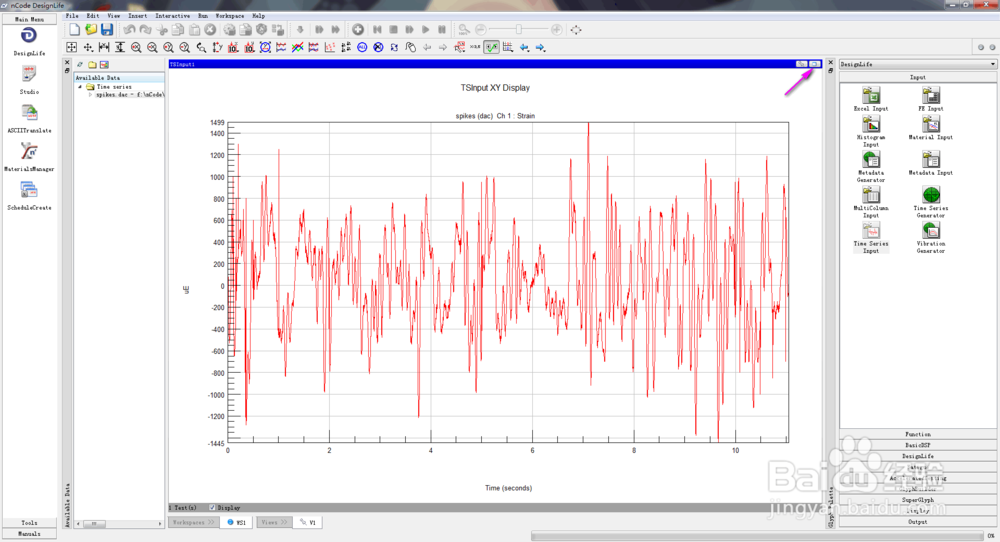1000x542 pixels.
Task: Open the Manuals section in Main Menu
Action: (29, 534)
